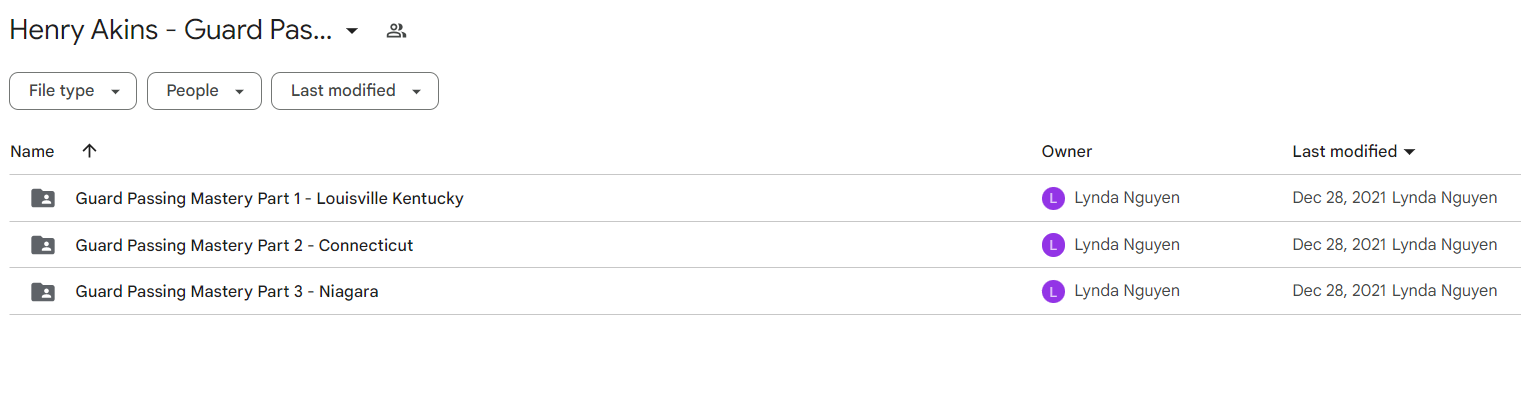Click Lynda Nguyen avatar in Part 2 row

pos(1053,245)
